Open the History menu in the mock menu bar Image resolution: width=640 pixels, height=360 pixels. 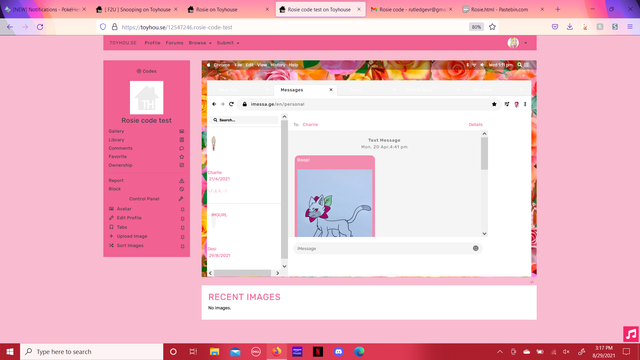[278, 65]
